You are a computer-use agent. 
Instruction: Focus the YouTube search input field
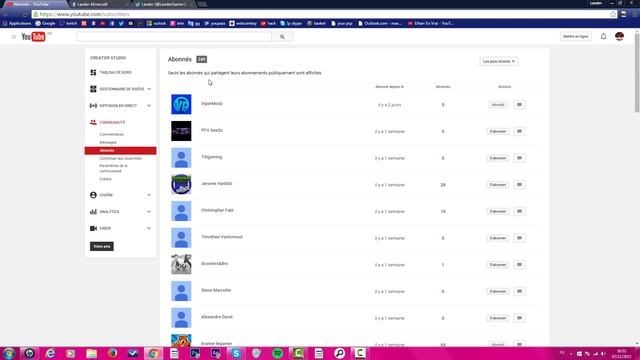pos(174,37)
